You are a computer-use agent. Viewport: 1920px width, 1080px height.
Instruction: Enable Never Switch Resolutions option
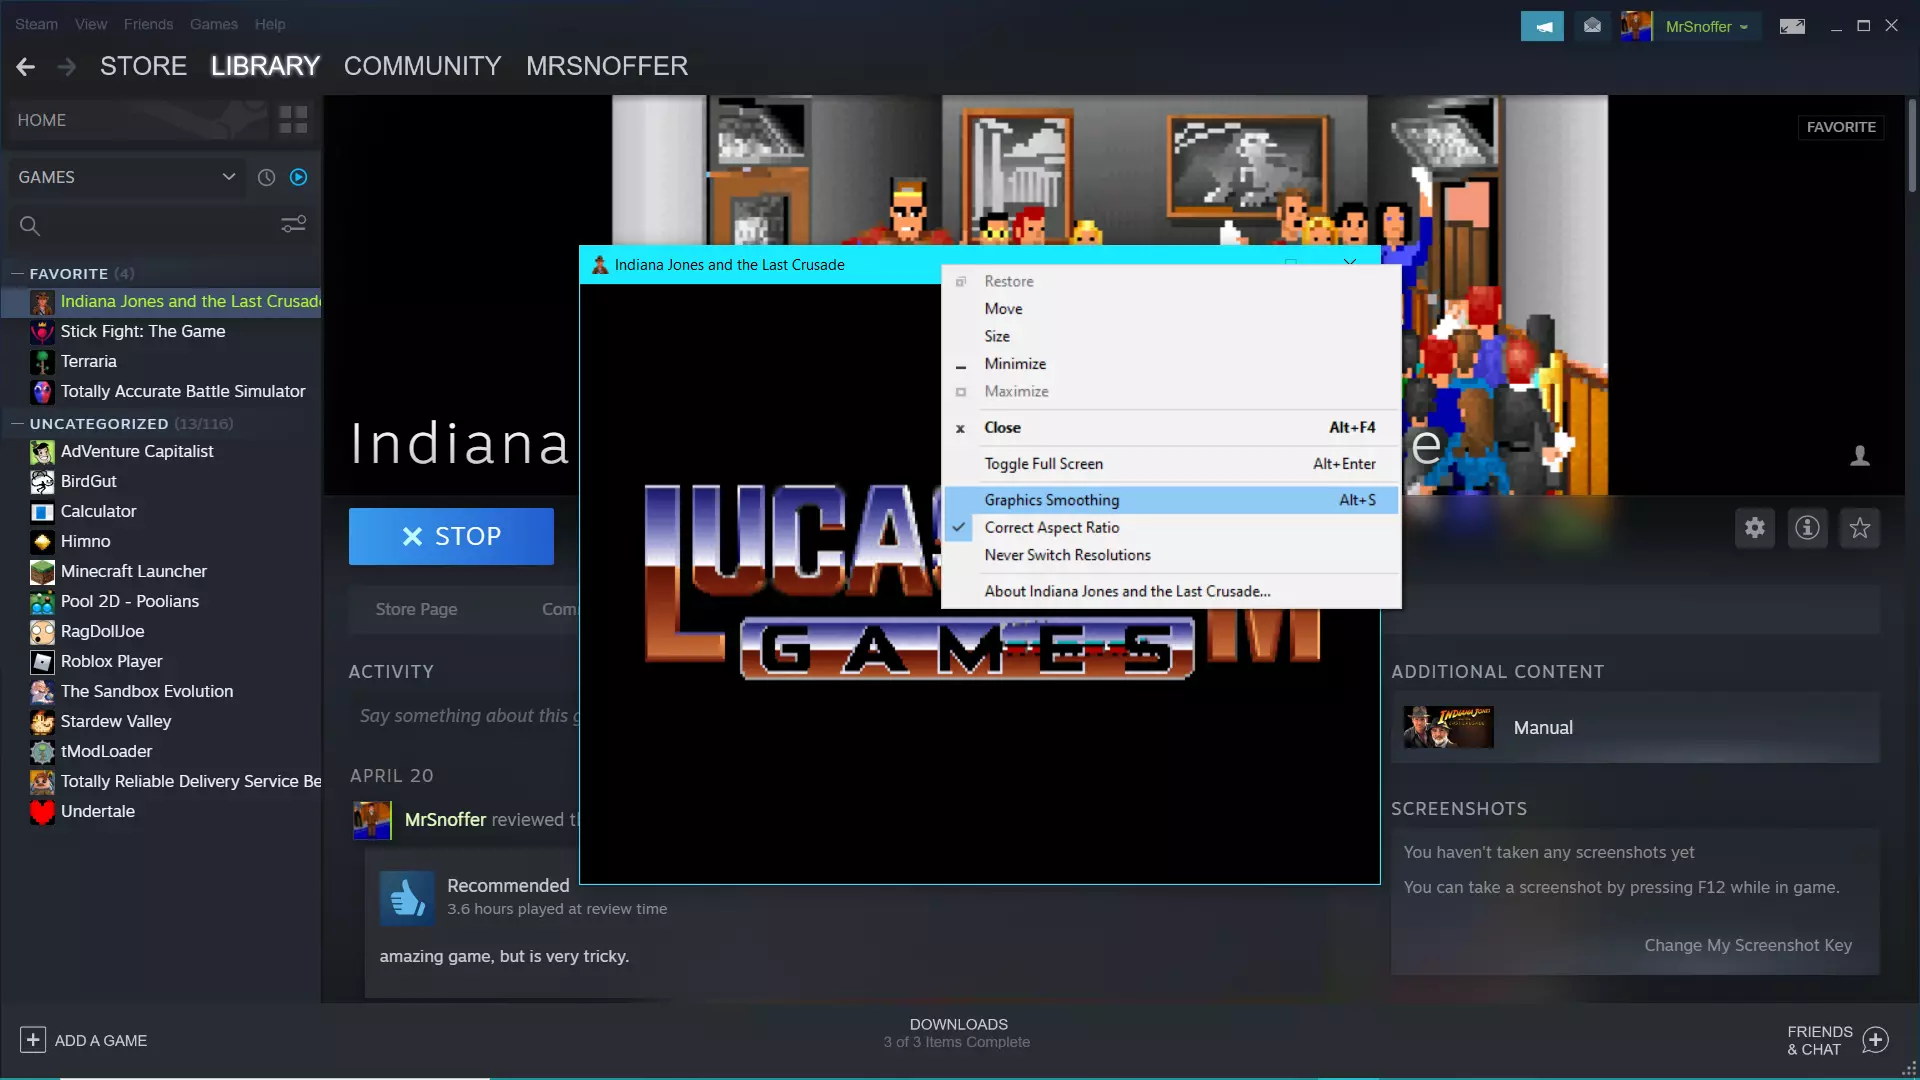1067,555
